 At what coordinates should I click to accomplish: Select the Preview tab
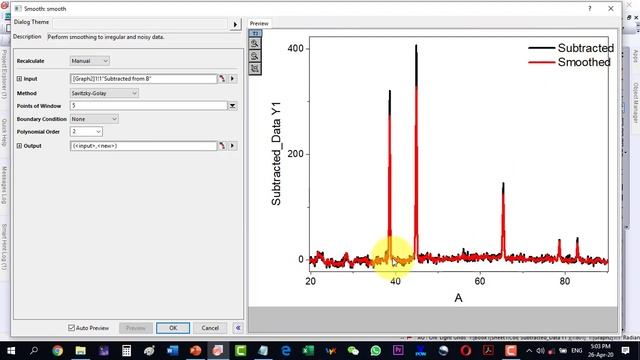pos(259,24)
